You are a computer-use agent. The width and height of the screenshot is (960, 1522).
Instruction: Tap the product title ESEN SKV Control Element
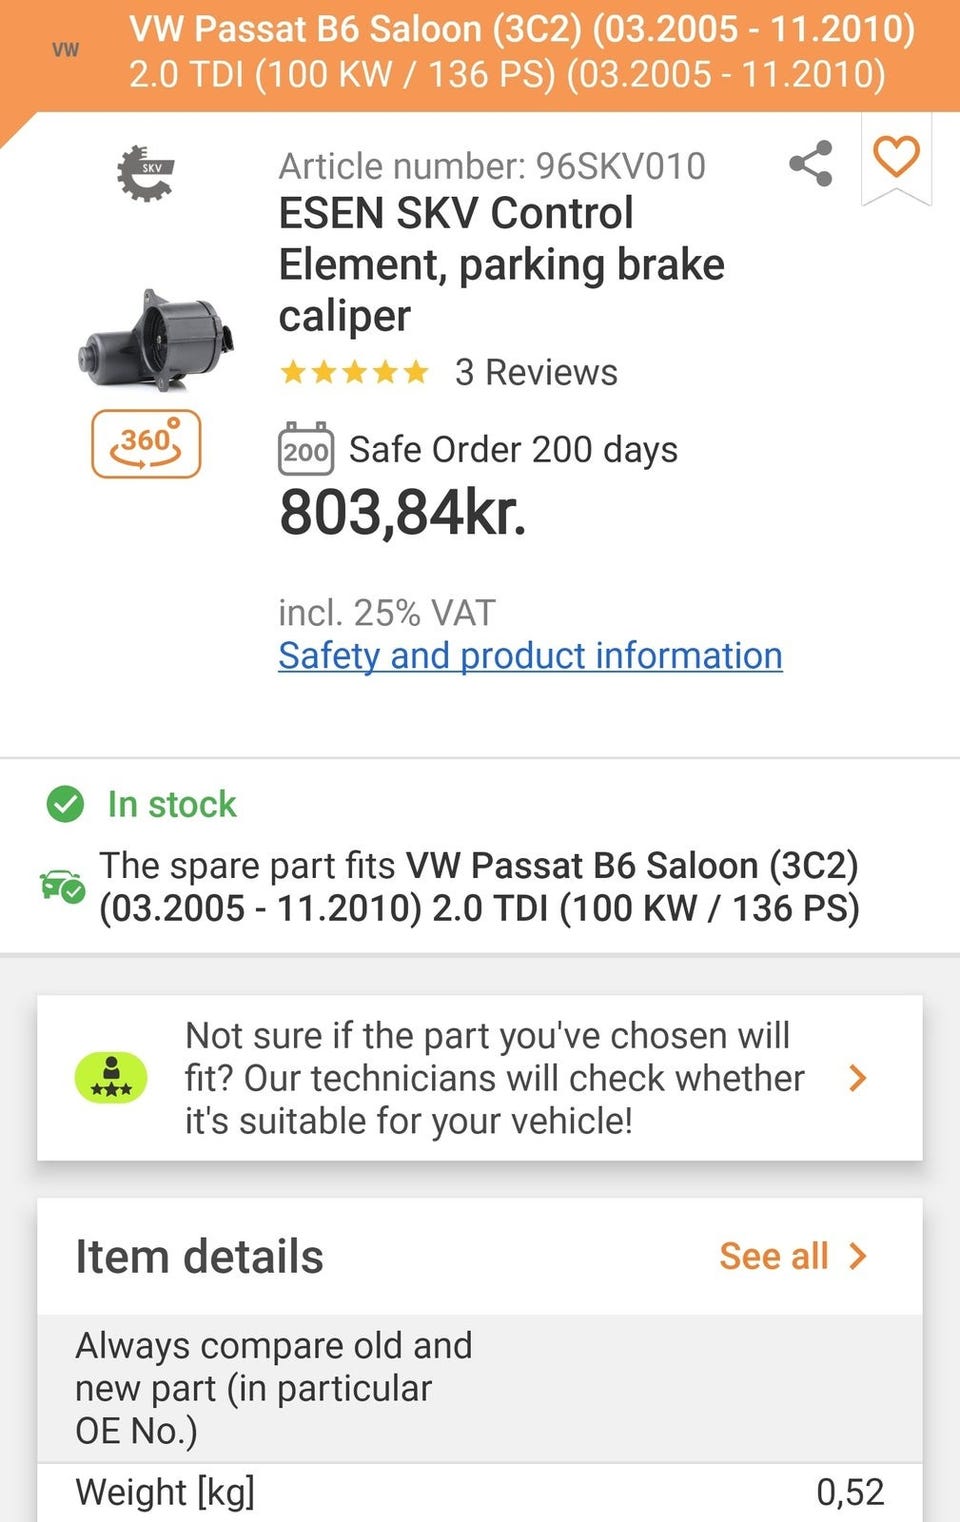(500, 264)
